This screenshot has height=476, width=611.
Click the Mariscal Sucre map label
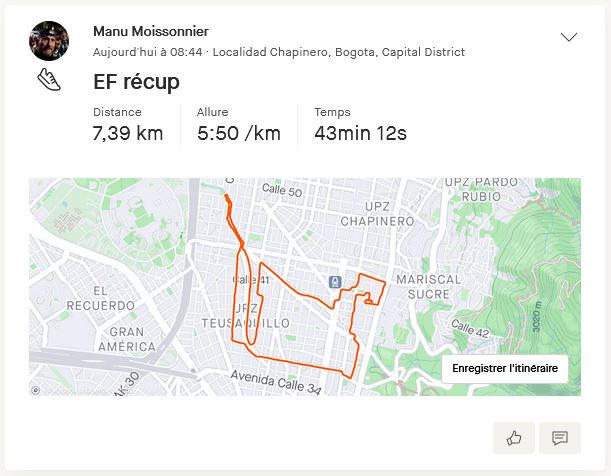429,287
